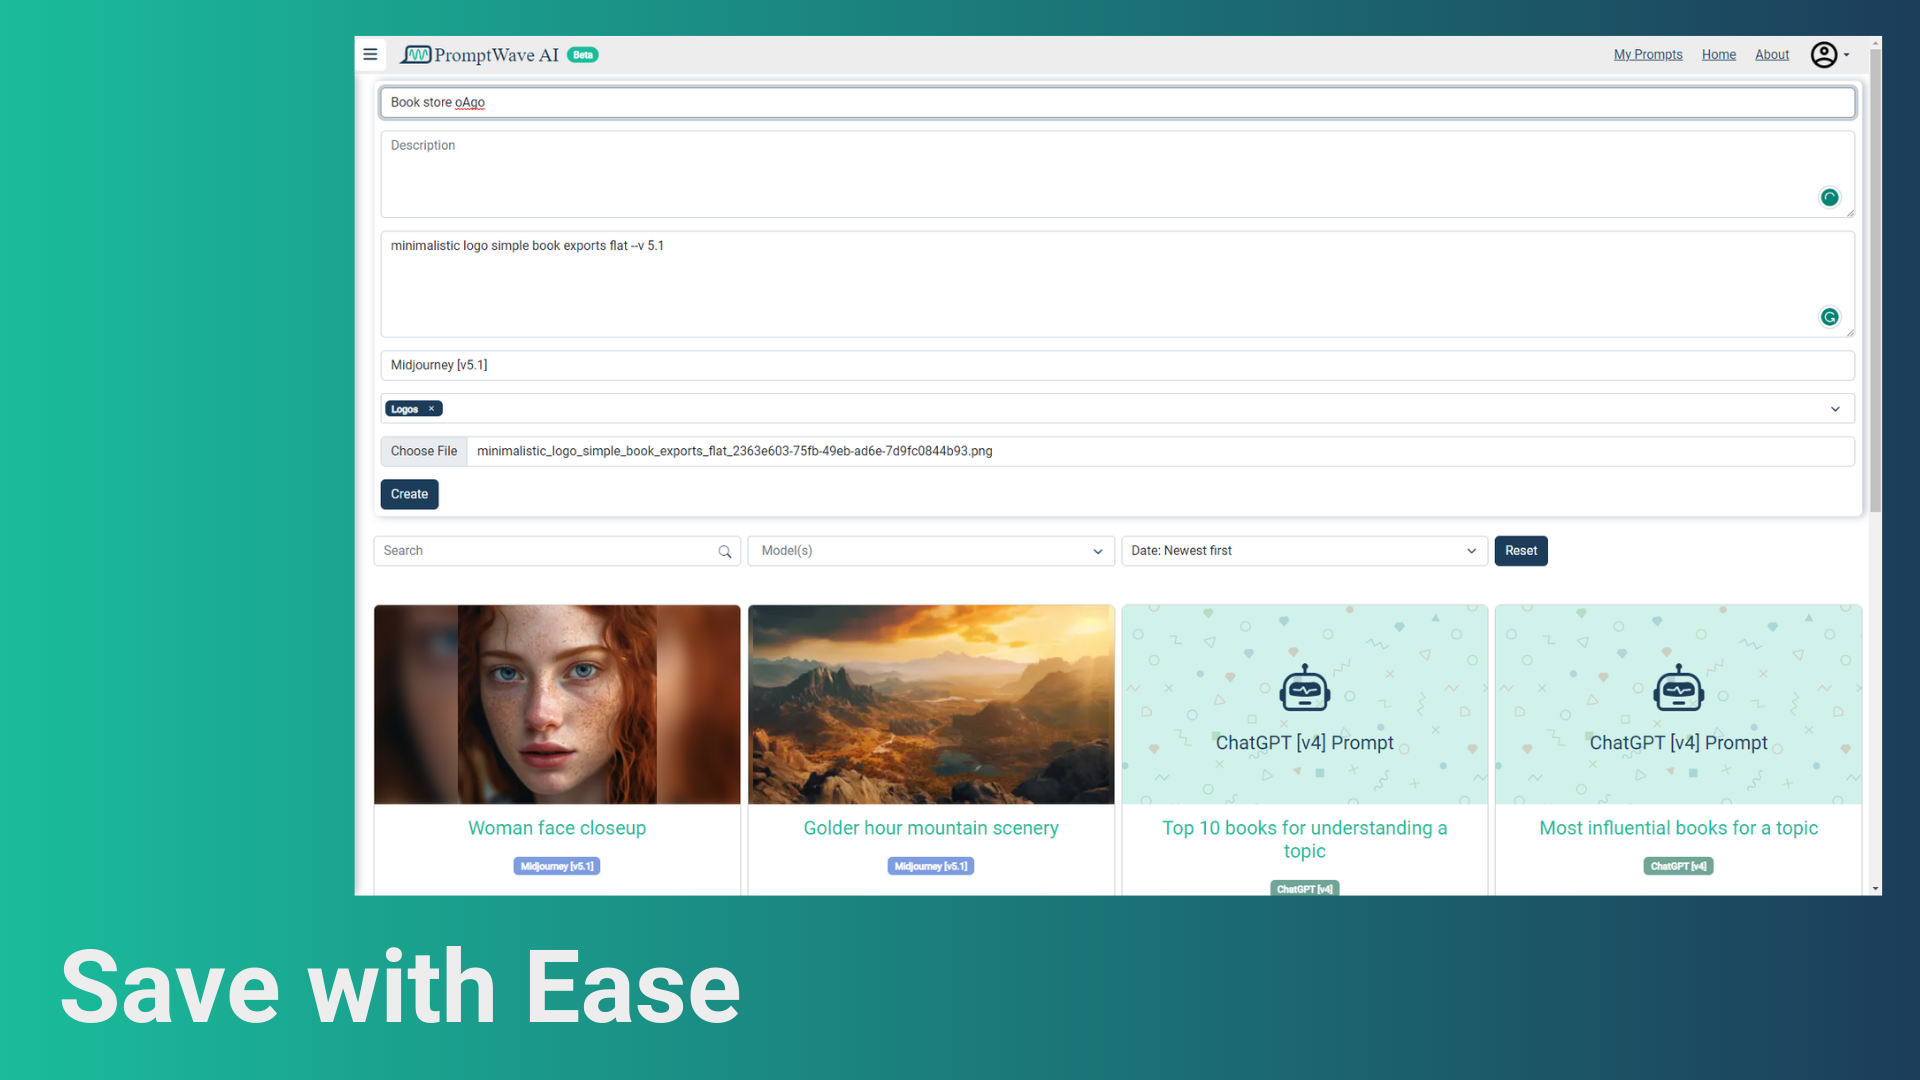
Task: Click the Reset filters button
Action: coord(1520,551)
